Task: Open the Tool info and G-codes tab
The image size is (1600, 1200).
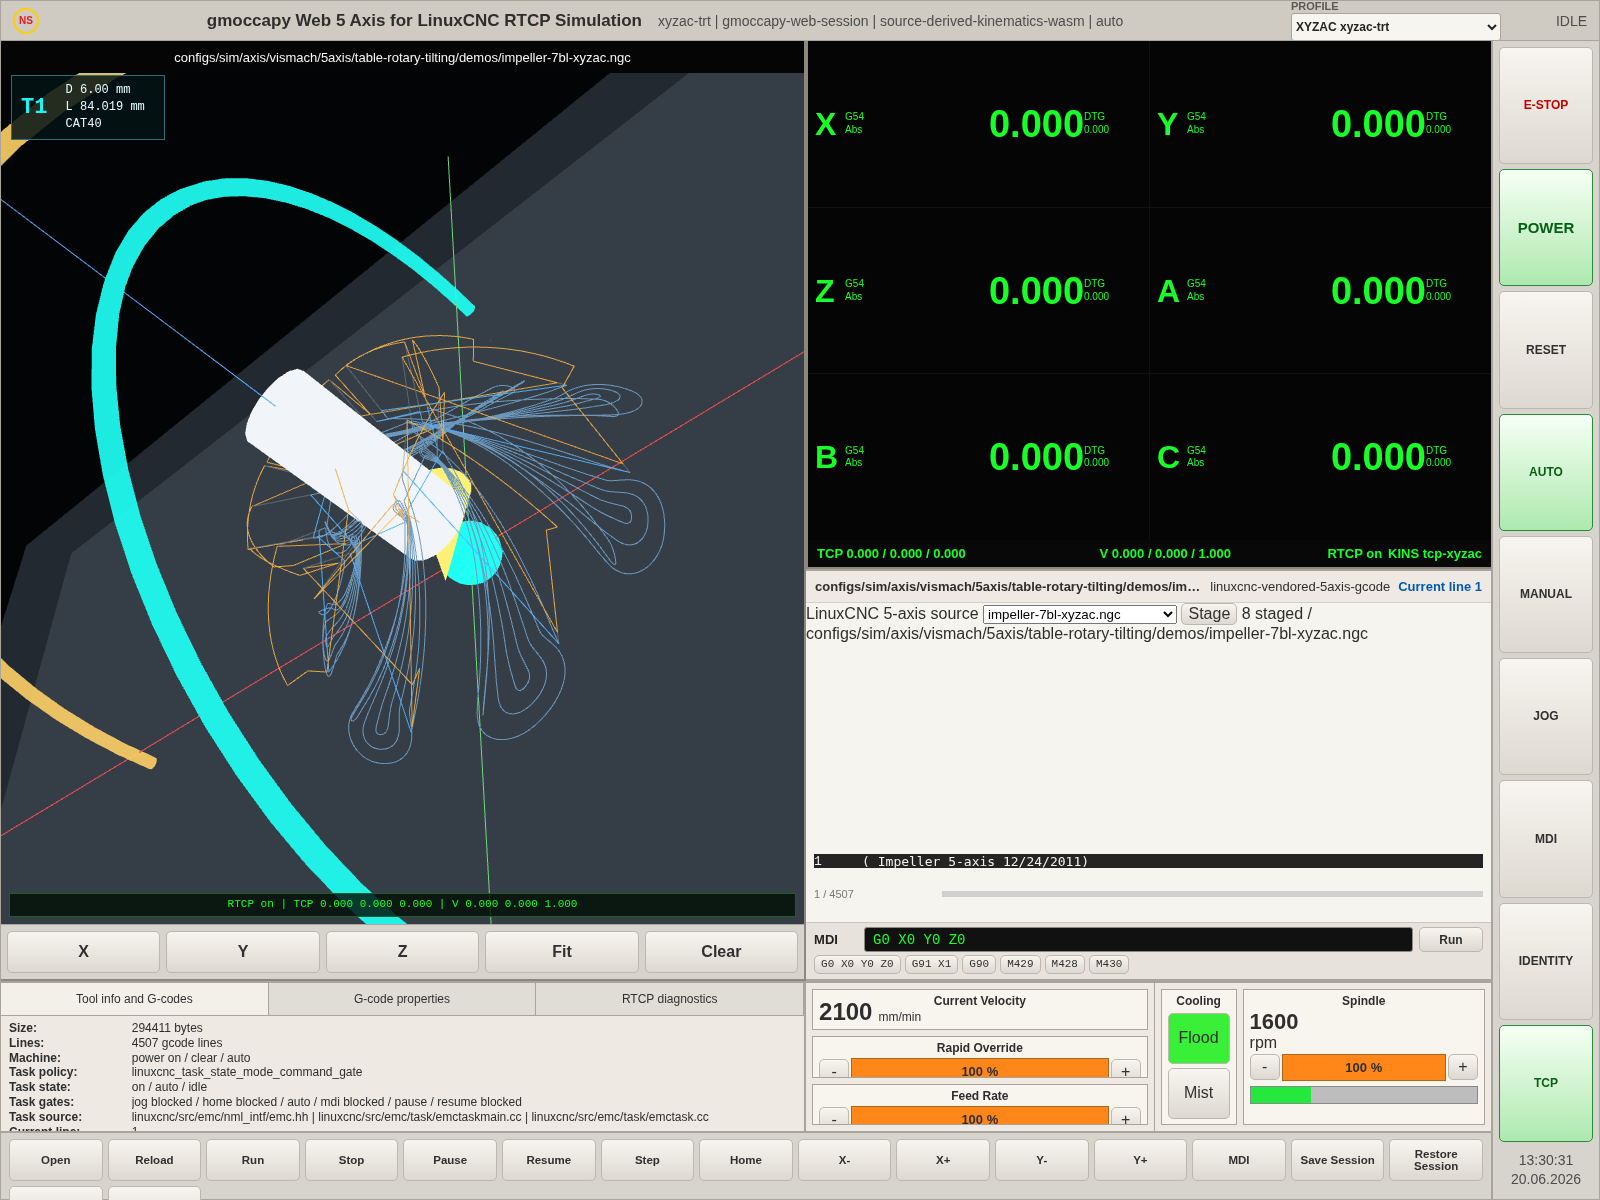Action: coord(134,999)
